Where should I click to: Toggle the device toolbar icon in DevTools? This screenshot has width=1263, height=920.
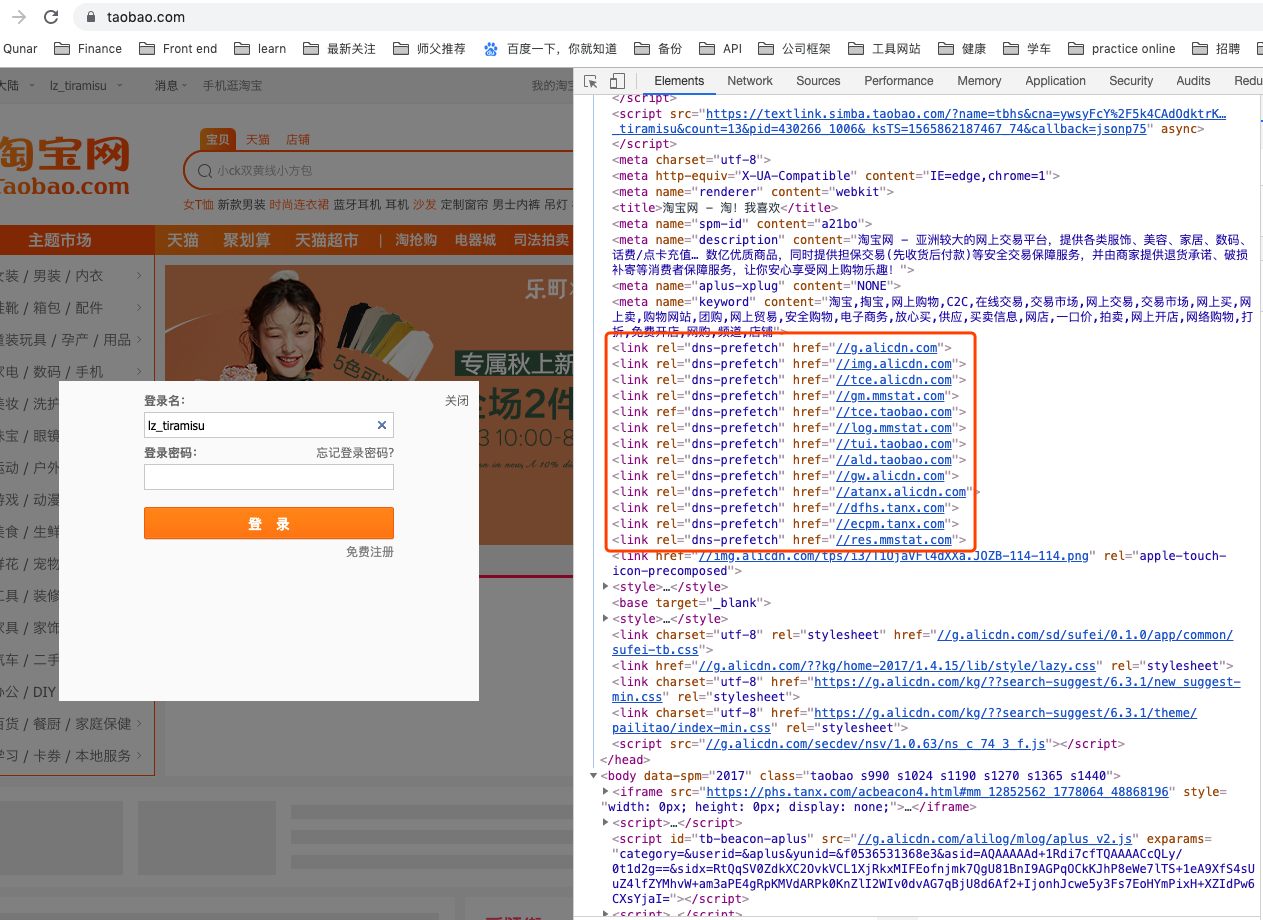(617, 81)
